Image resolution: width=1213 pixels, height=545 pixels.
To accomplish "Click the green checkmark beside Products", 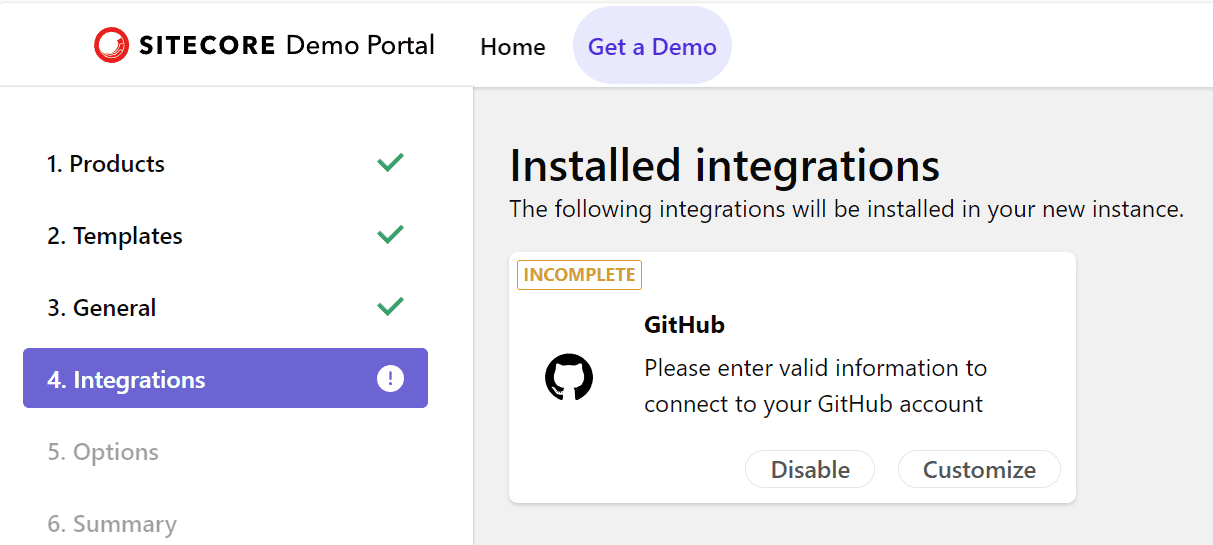I will pos(390,163).
